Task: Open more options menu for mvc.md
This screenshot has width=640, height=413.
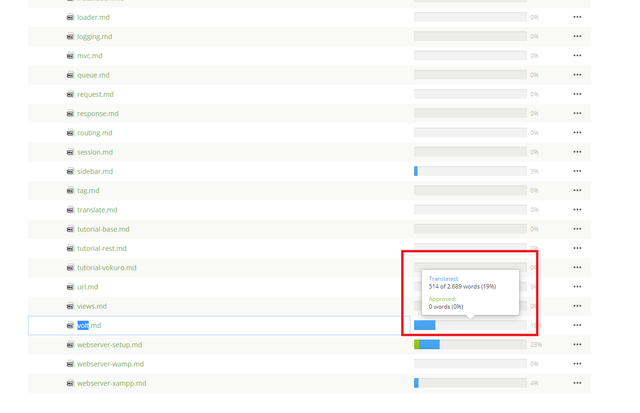Action: click(577, 56)
